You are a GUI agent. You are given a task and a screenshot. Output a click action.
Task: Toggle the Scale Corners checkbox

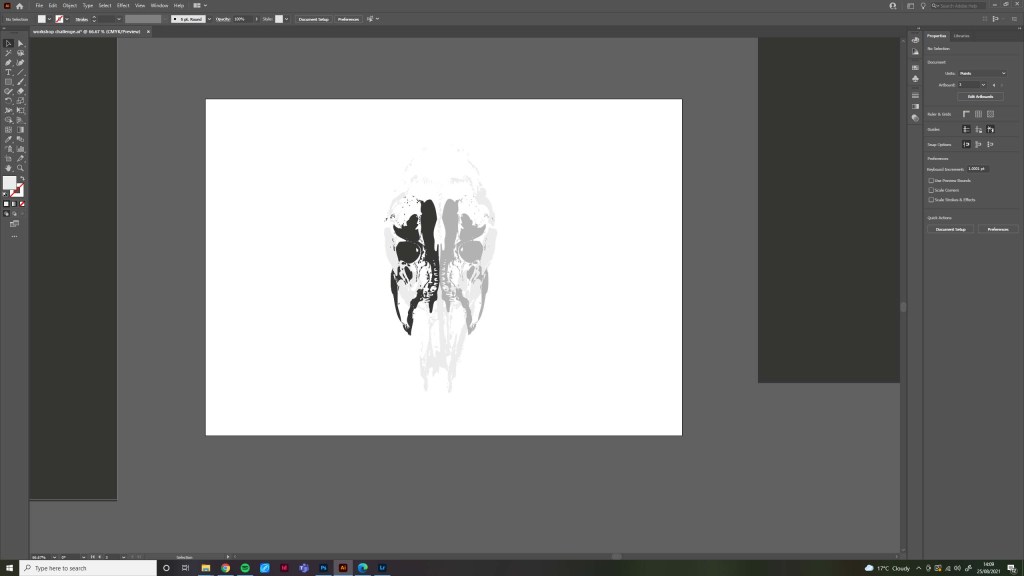coord(931,190)
